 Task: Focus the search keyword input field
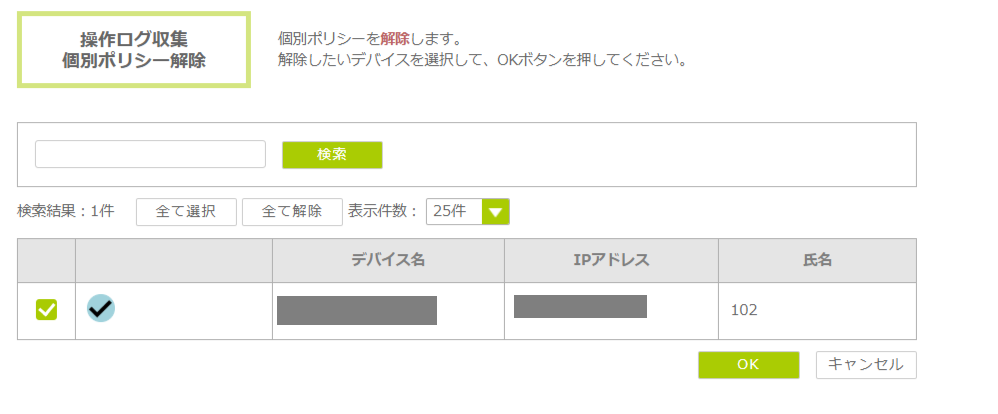tap(150, 154)
